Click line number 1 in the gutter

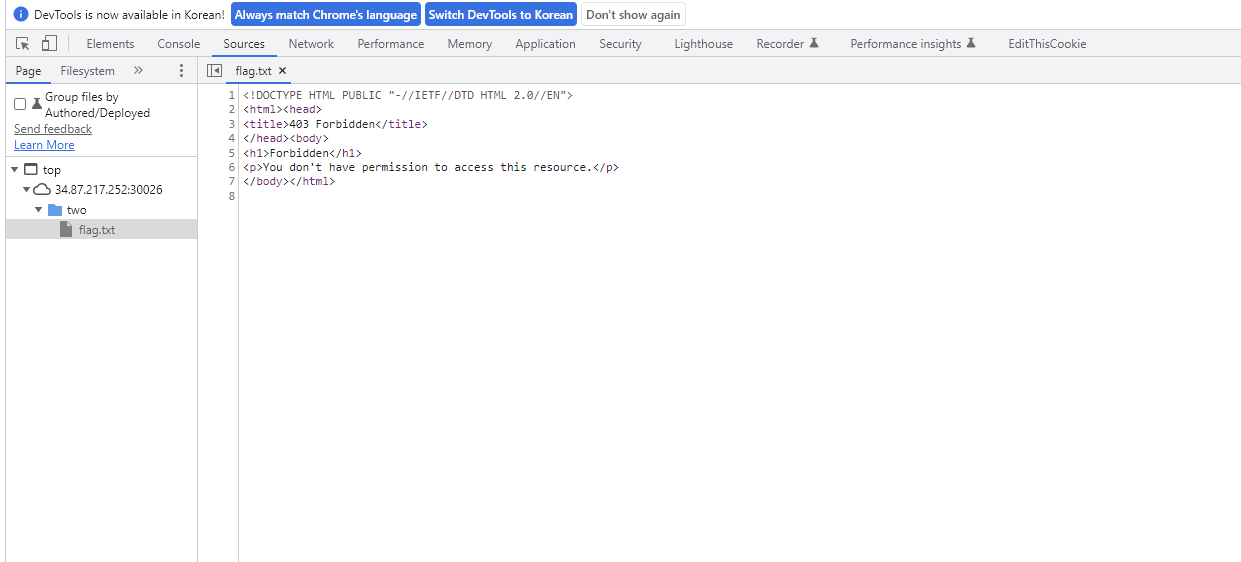pyautogui.click(x=231, y=95)
